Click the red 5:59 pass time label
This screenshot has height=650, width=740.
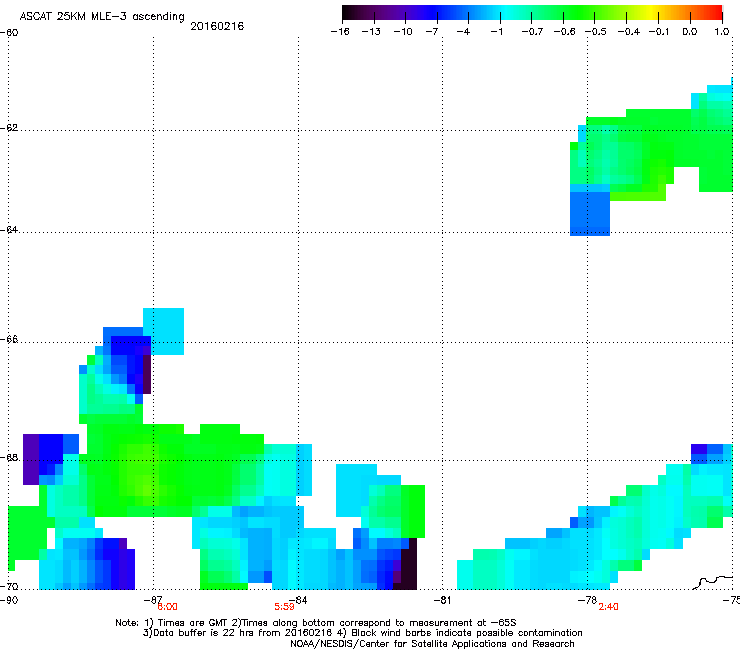click(285, 607)
